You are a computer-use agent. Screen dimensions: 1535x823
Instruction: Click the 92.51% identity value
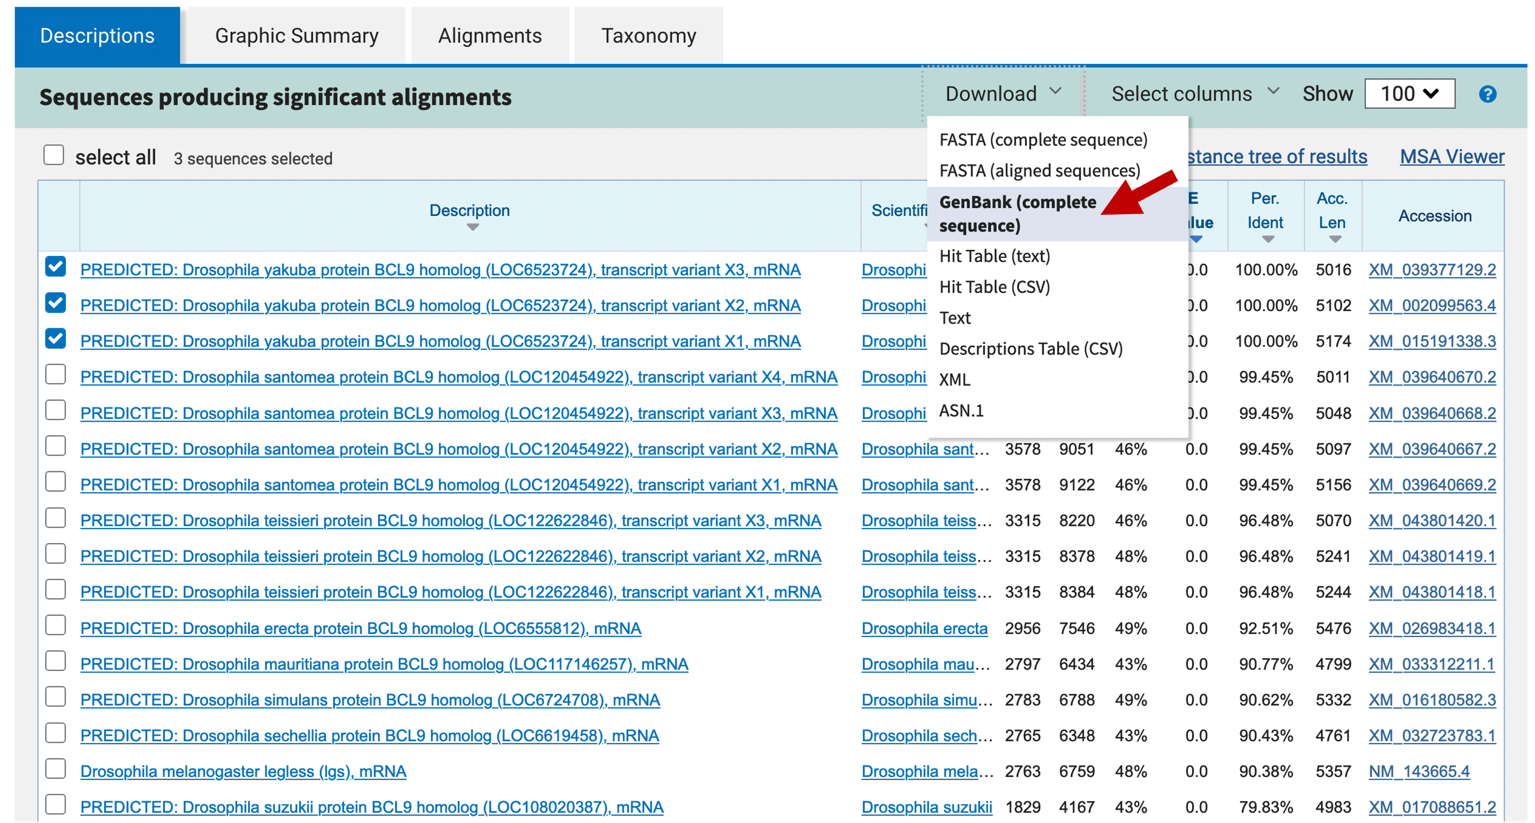click(1266, 628)
